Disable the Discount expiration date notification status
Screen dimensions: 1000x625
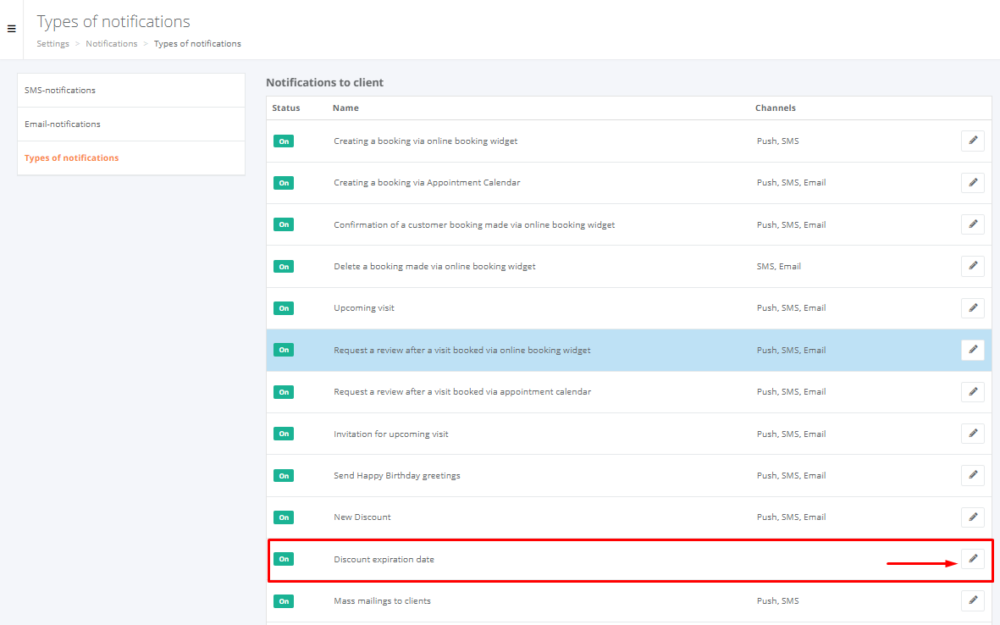click(284, 559)
